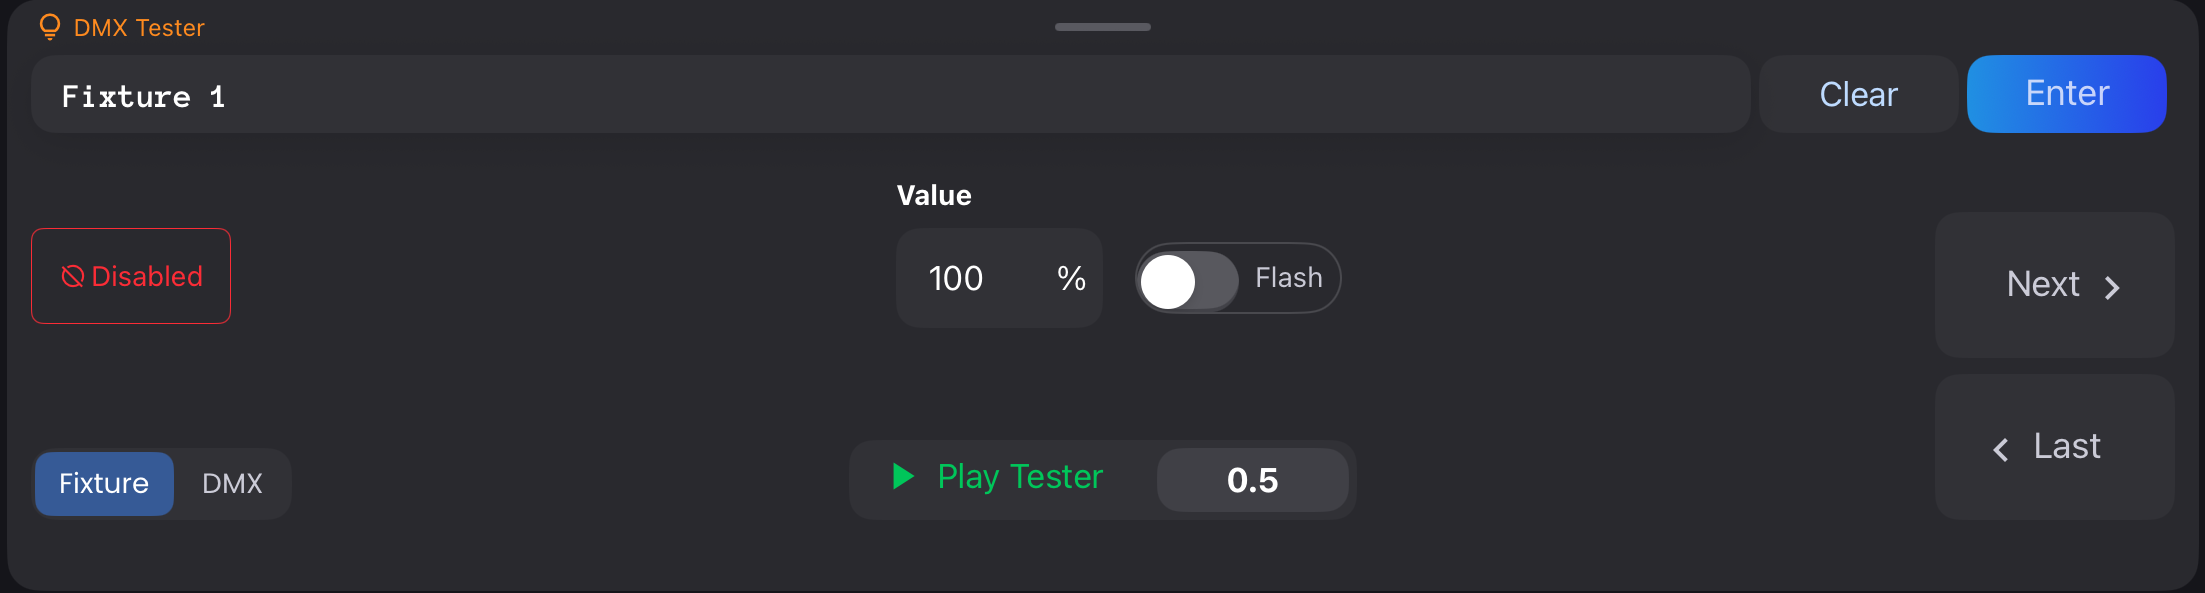Advance to the next fixture via Next

coord(2052,285)
